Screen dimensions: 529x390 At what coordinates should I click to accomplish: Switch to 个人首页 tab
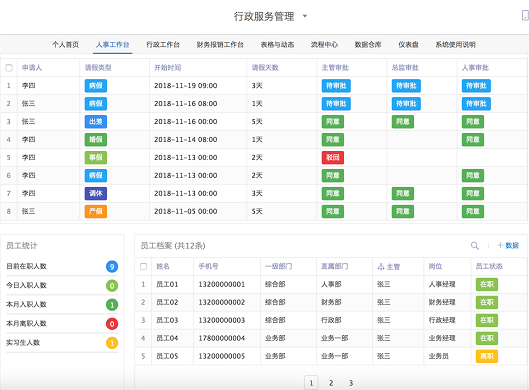65,45
